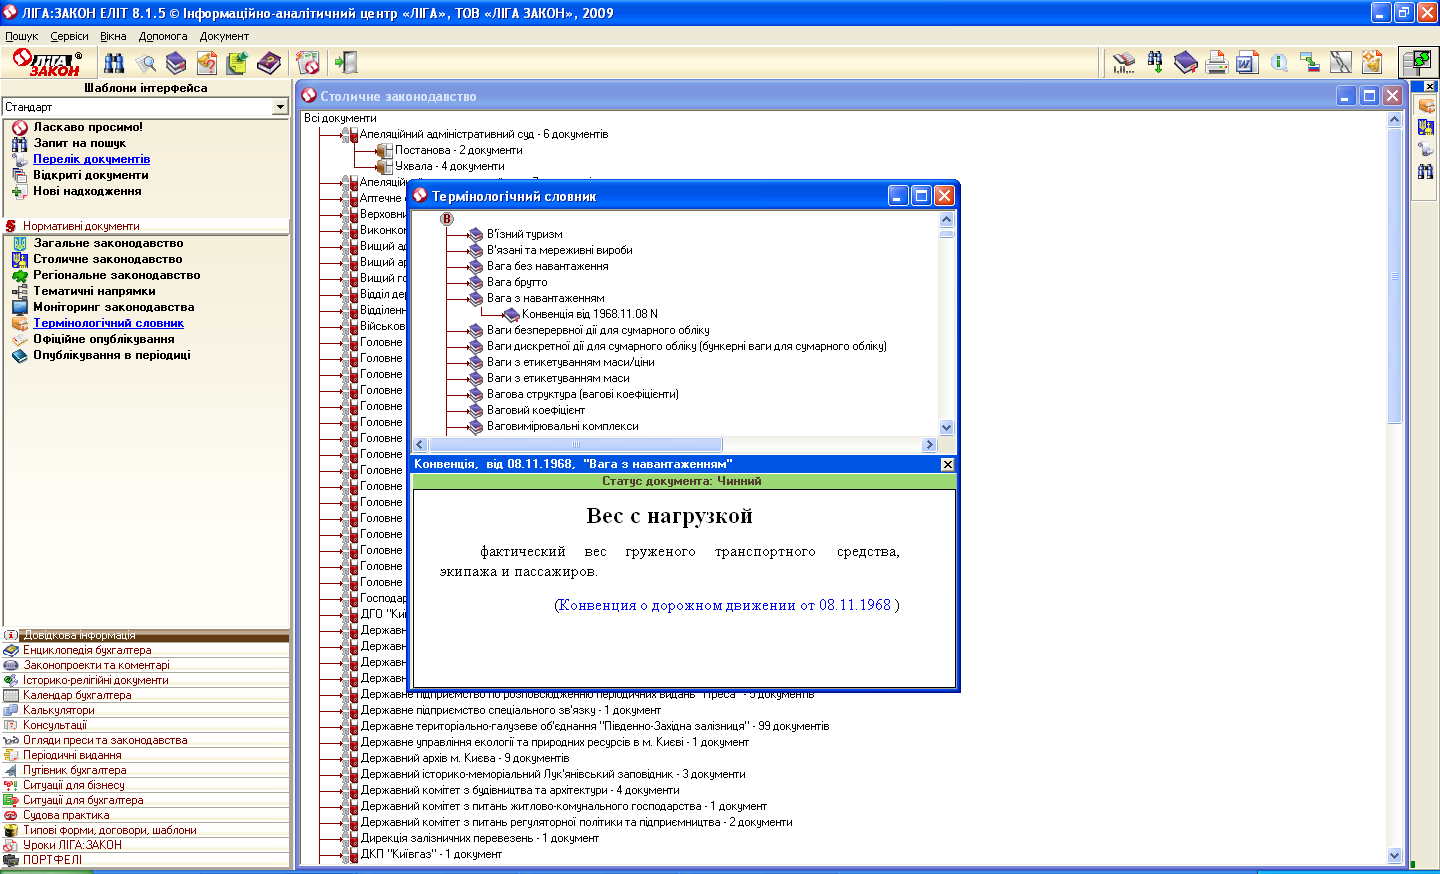Click the info bubble icon in toolbar
The height and width of the screenshot is (874, 1440).
coord(1278,63)
